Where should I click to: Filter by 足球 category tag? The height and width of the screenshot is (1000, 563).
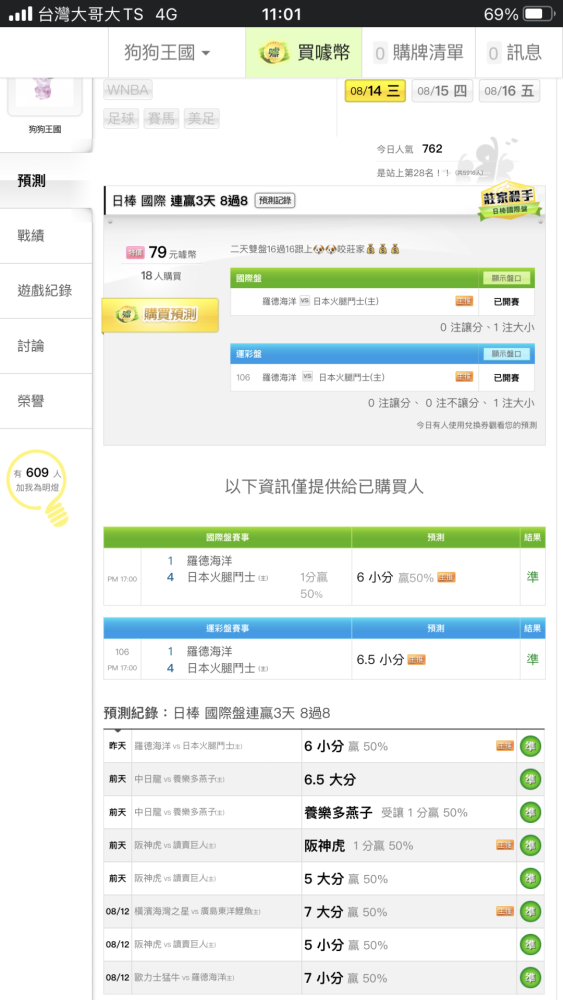pyautogui.click(x=121, y=118)
